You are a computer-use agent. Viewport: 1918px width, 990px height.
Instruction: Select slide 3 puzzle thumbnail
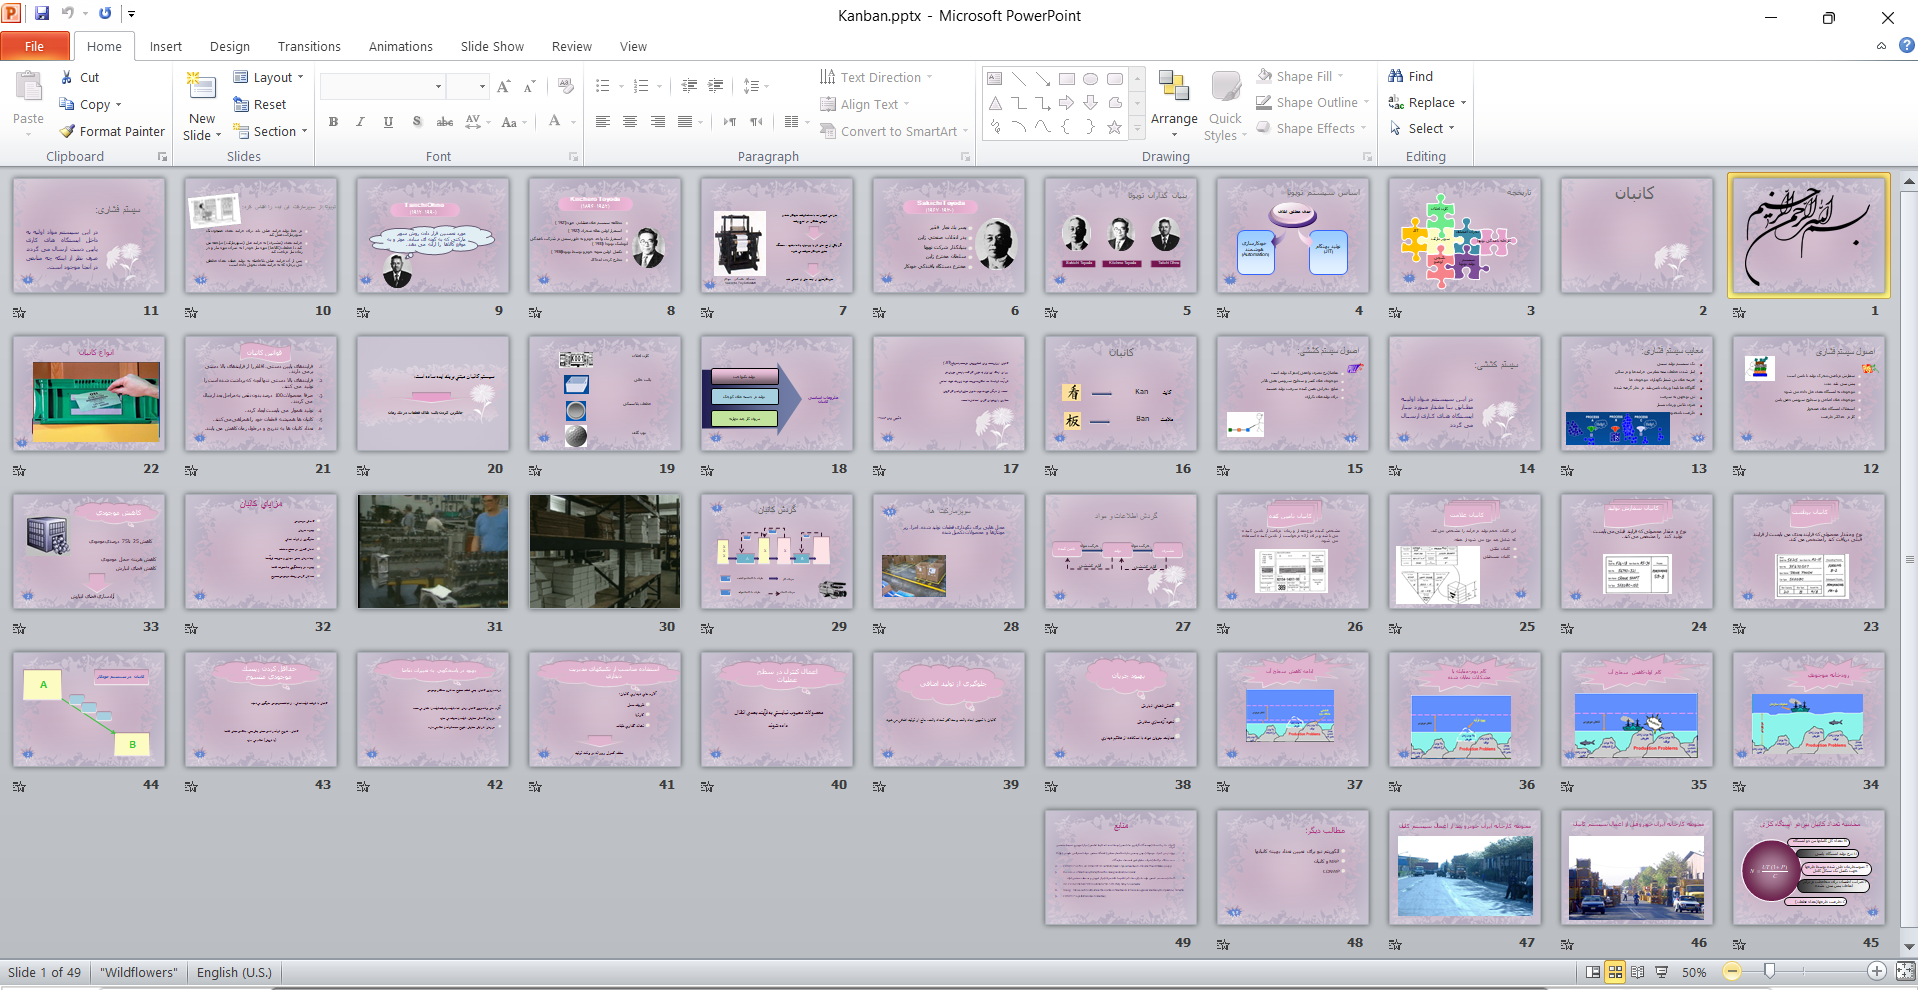coord(1465,236)
